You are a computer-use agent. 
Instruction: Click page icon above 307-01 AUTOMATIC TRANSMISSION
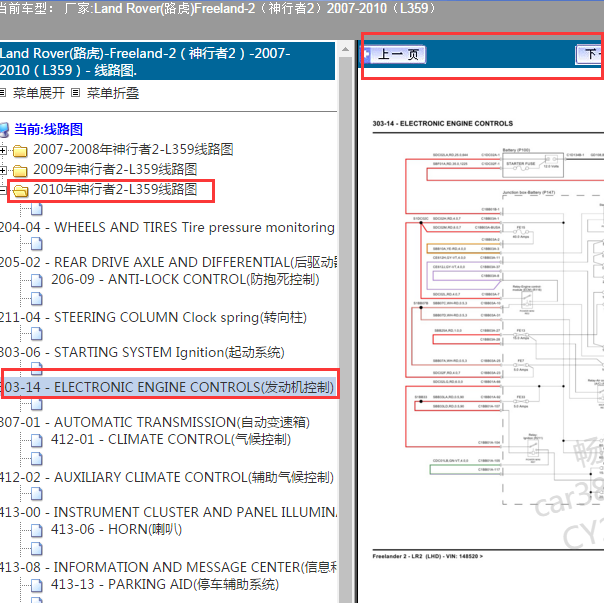pos(37,404)
